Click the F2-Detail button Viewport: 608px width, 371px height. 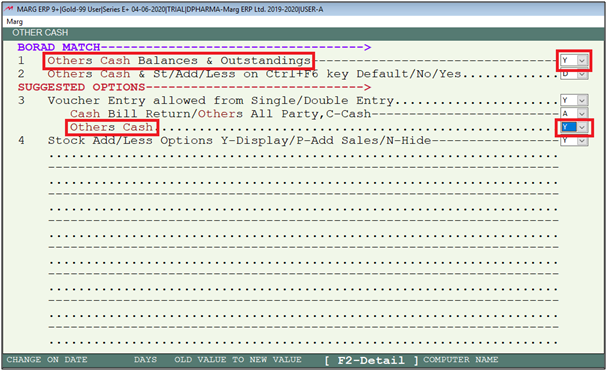click(x=371, y=361)
